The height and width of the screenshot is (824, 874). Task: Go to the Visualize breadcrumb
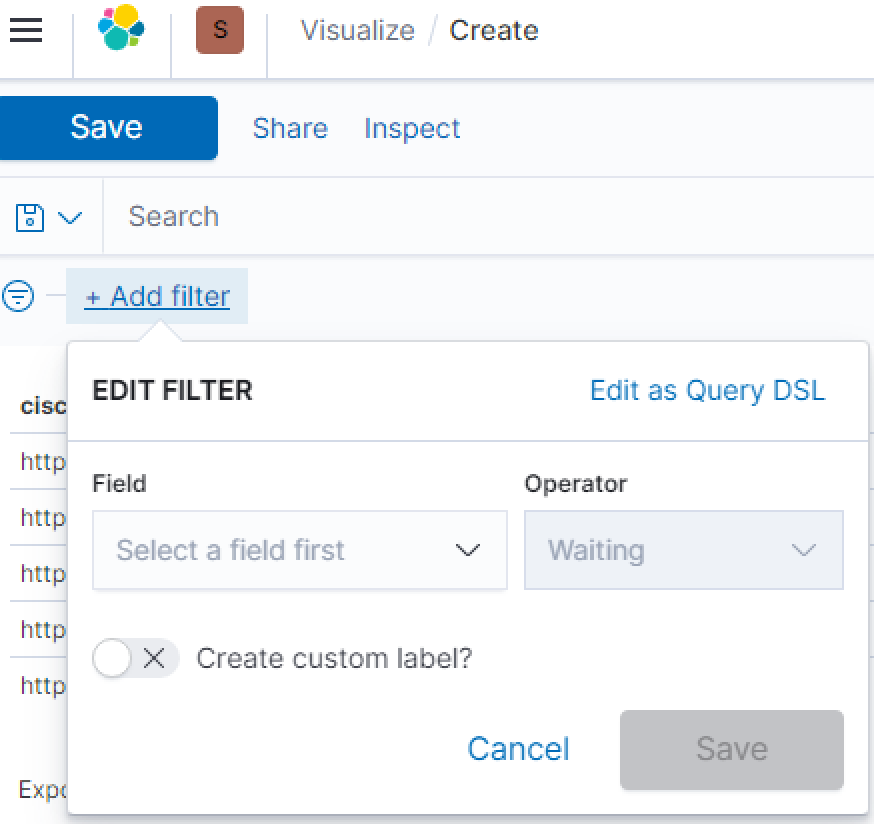coord(357,30)
